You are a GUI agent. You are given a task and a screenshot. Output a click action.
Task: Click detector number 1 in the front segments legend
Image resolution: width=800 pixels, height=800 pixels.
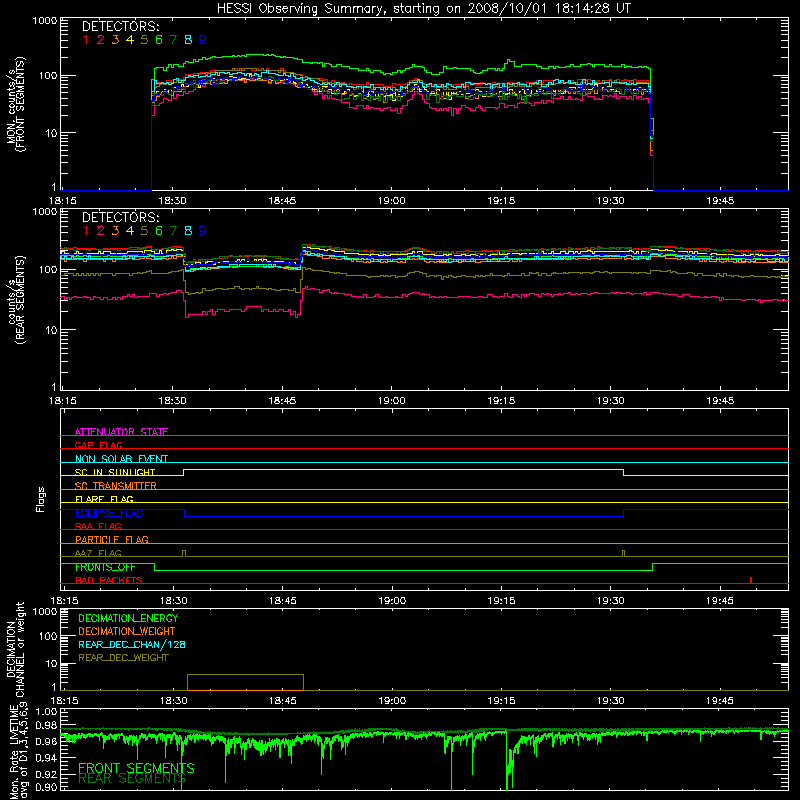coord(86,40)
